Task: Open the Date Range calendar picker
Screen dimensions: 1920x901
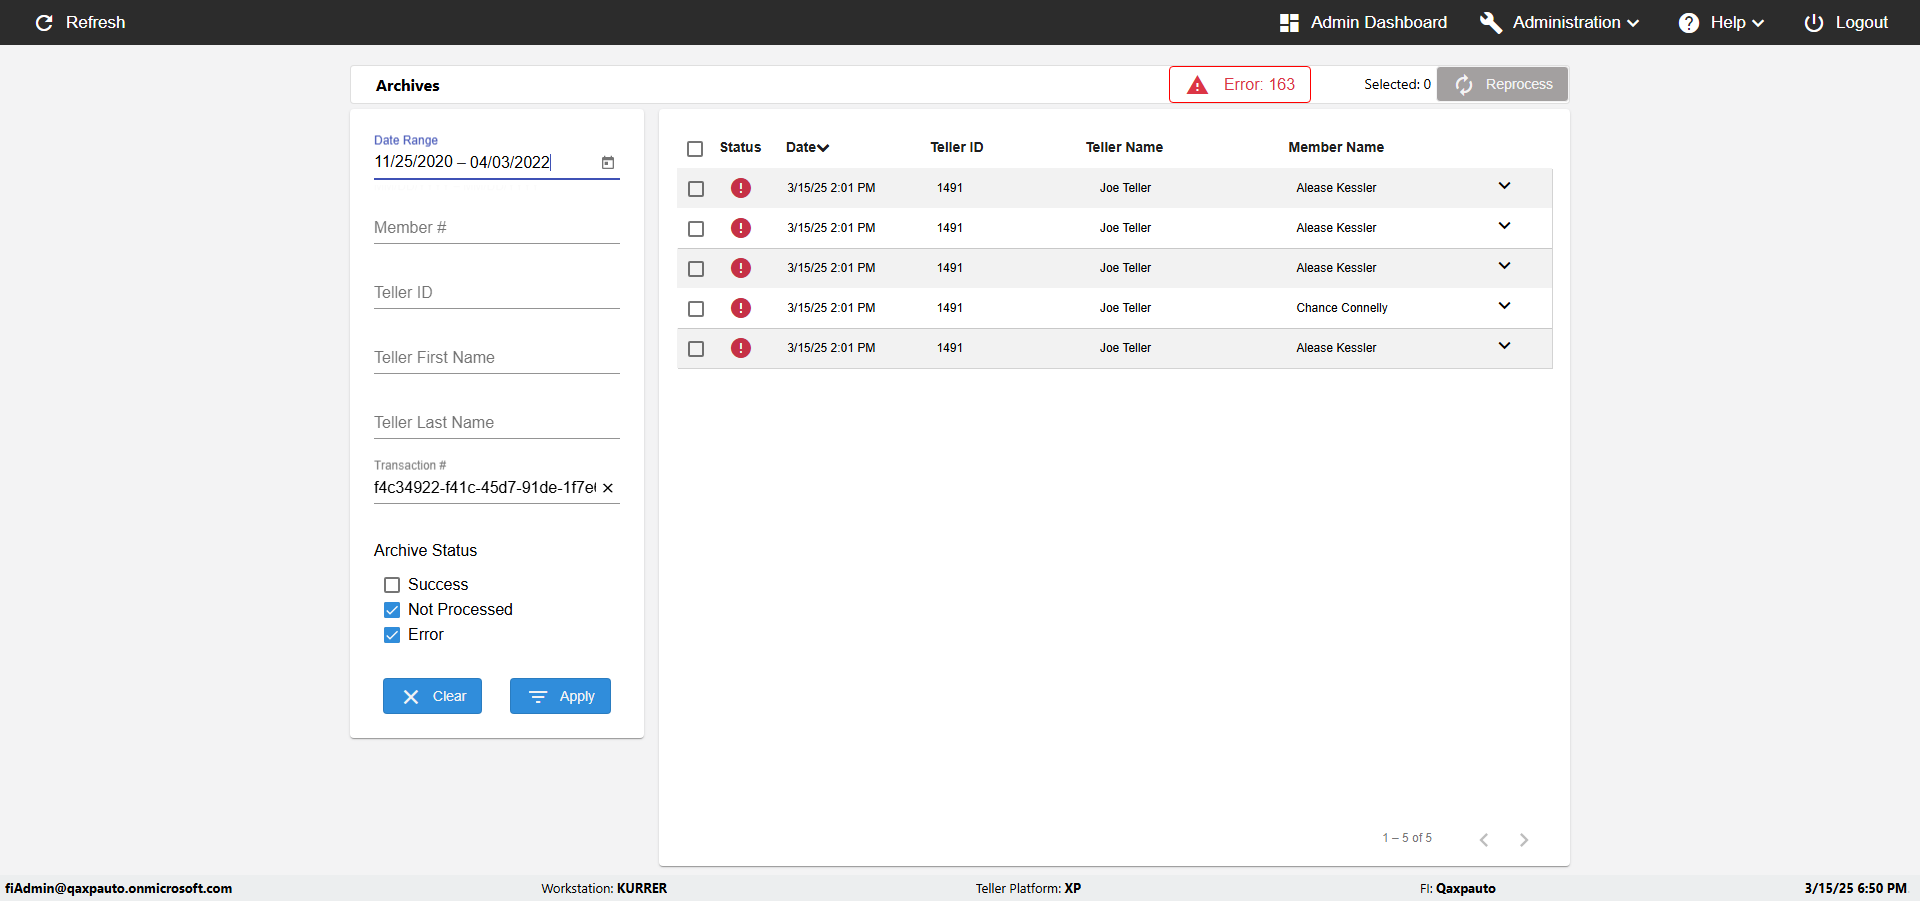Action: [x=607, y=162]
